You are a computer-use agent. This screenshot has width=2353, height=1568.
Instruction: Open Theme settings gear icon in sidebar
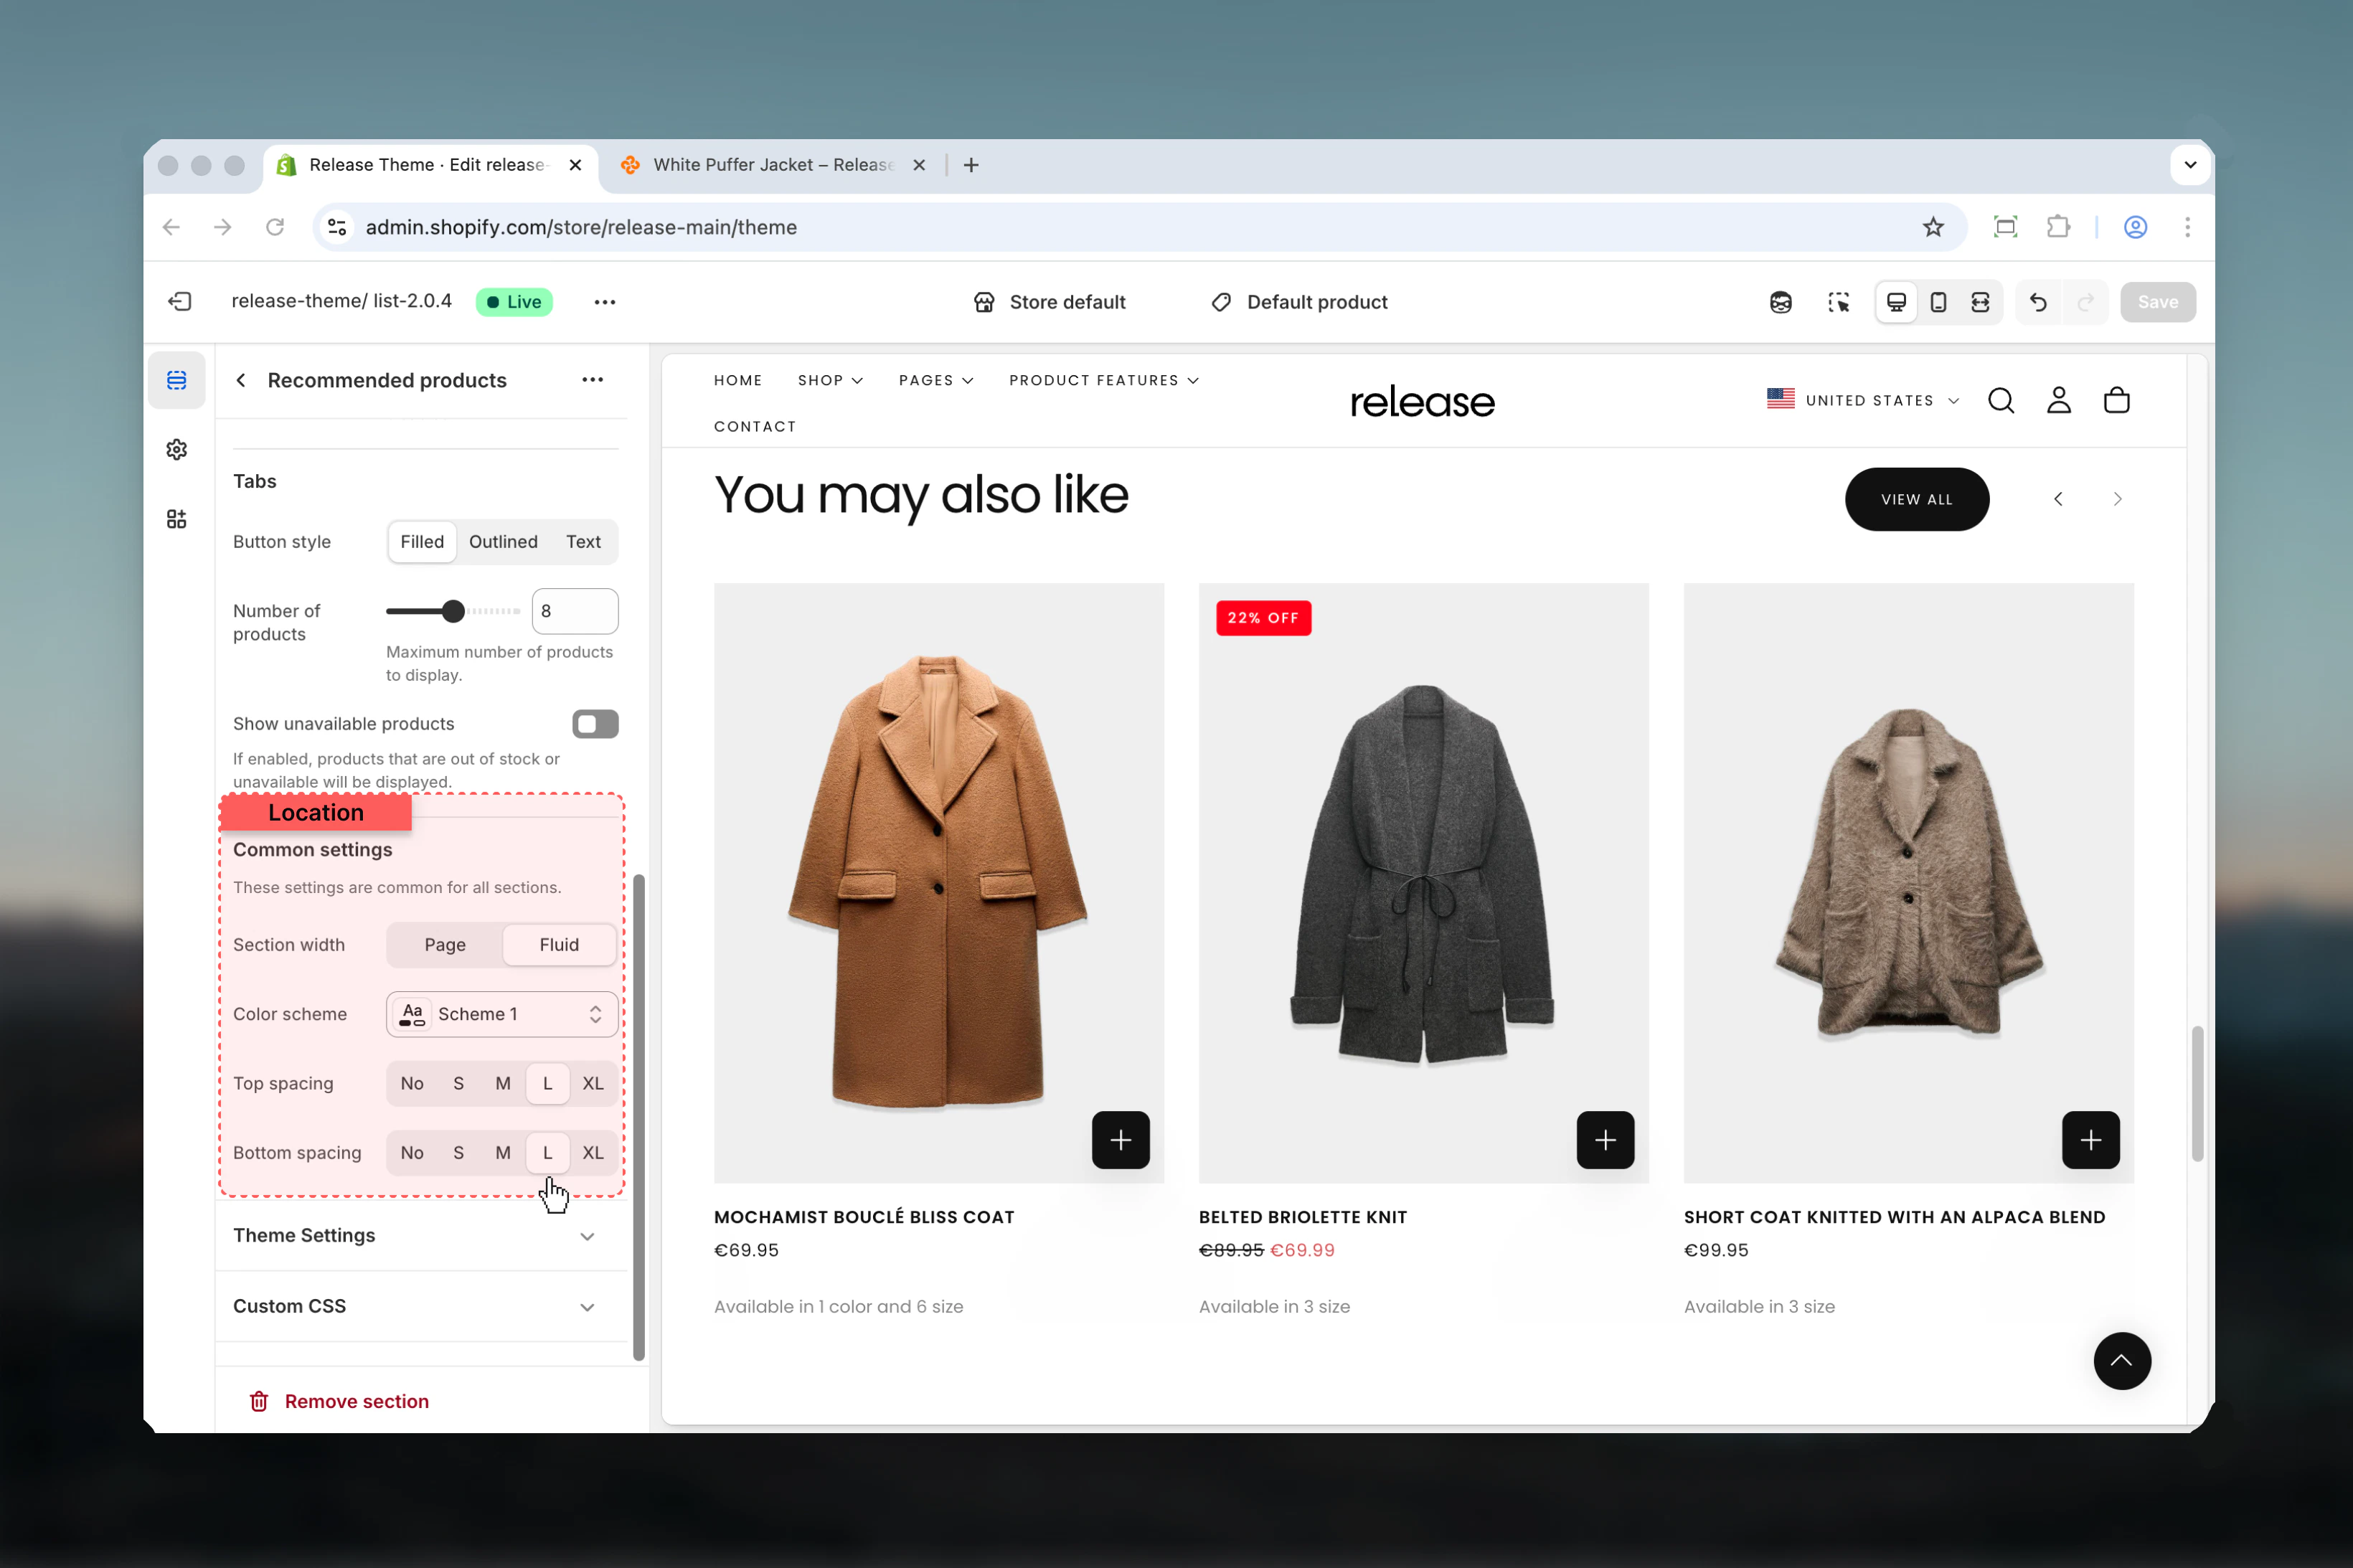click(177, 450)
